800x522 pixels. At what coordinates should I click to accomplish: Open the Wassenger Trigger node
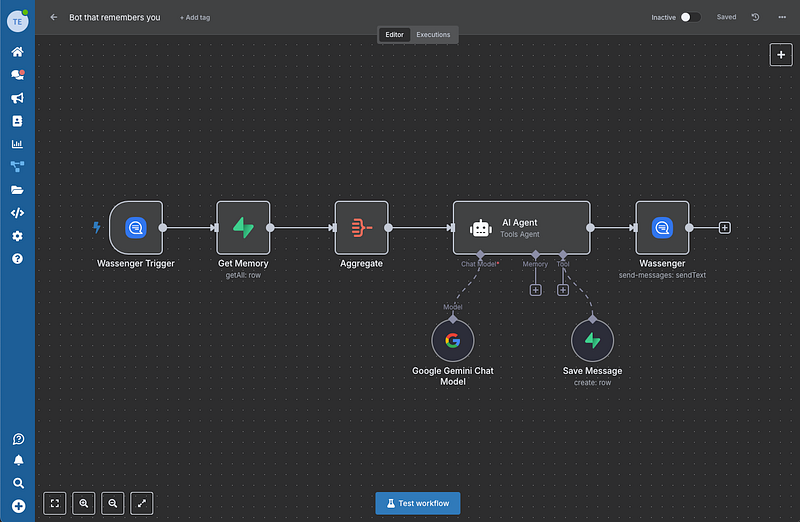136,228
